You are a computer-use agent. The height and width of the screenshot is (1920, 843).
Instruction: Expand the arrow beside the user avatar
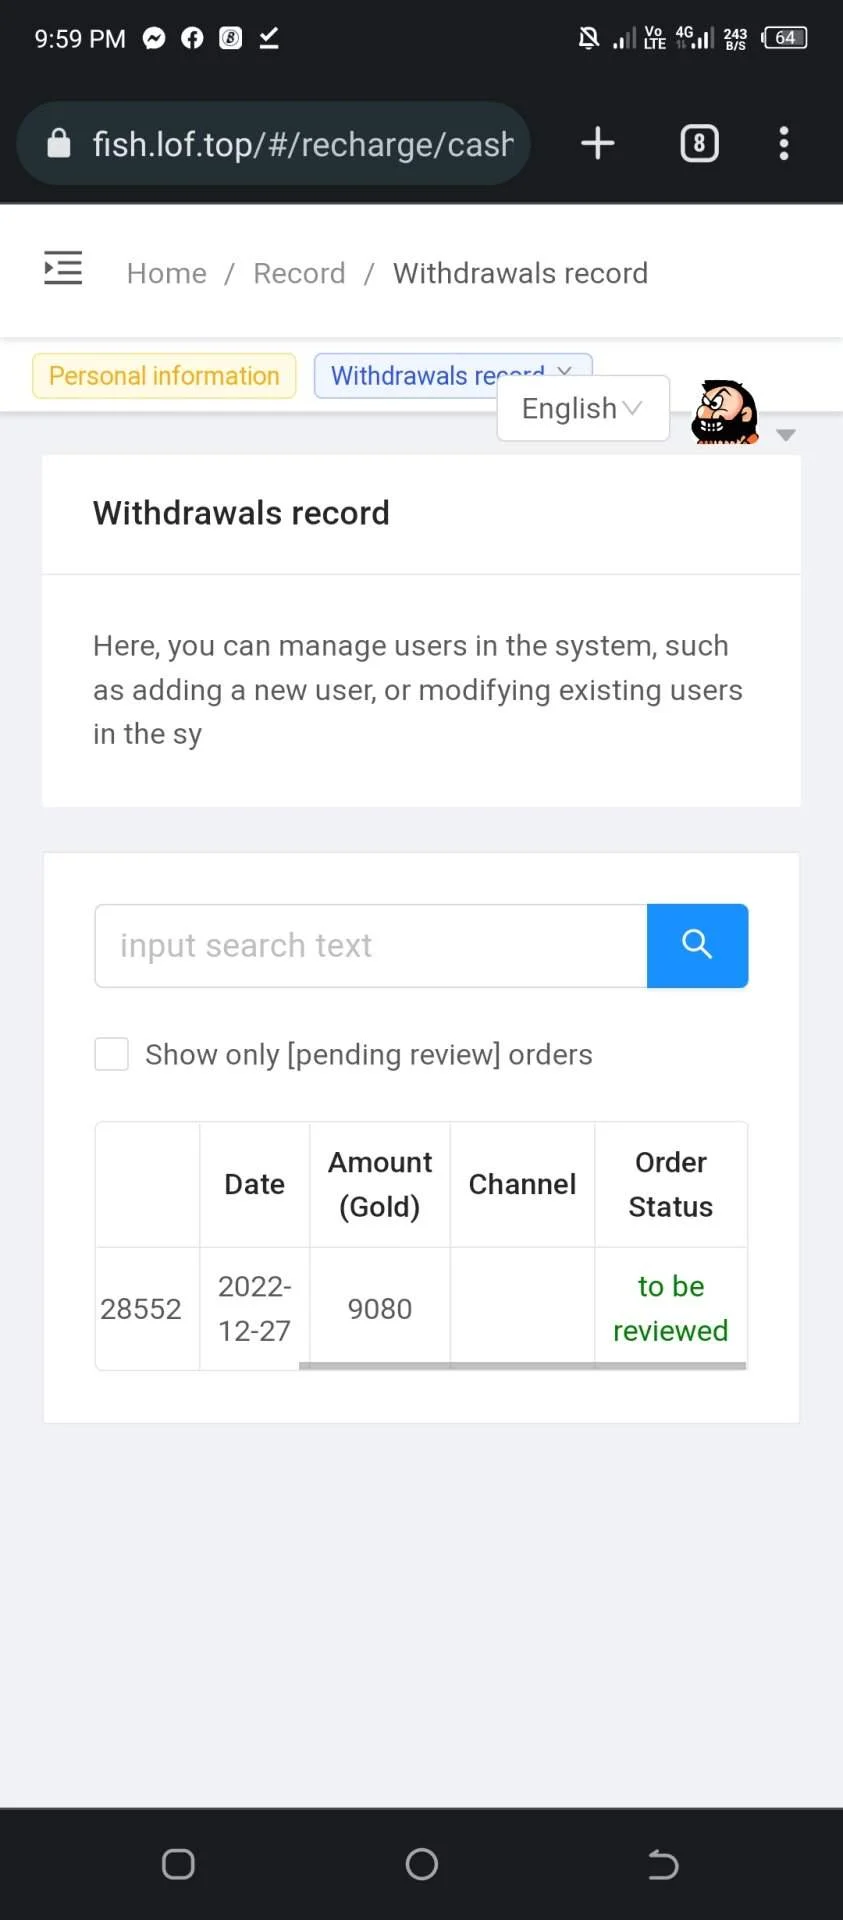786,435
